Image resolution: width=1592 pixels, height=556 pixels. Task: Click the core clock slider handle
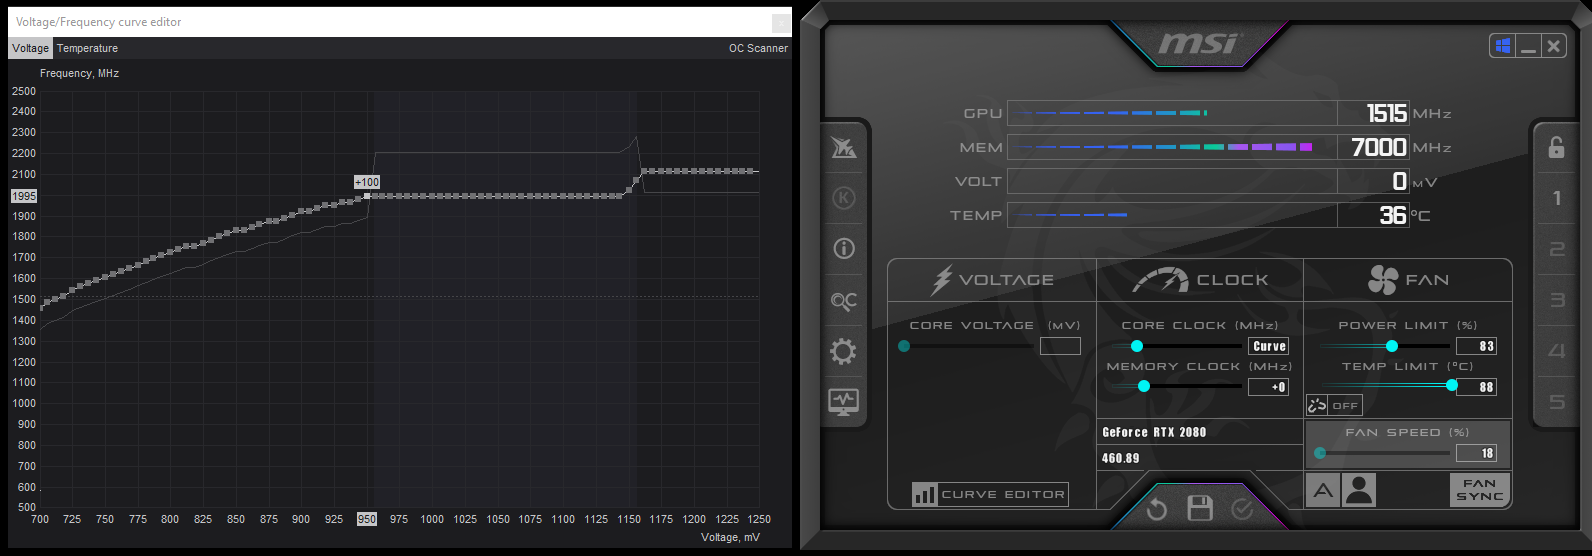pyautogui.click(x=1137, y=346)
